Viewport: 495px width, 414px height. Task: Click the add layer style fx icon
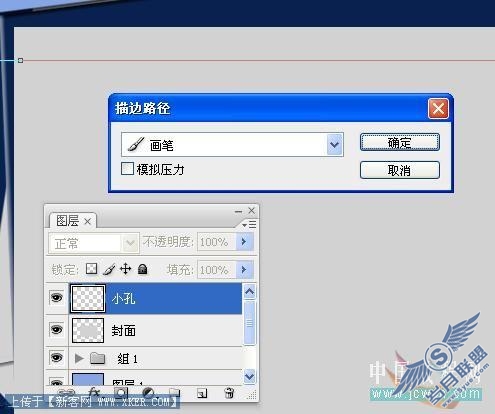[x=94, y=392]
